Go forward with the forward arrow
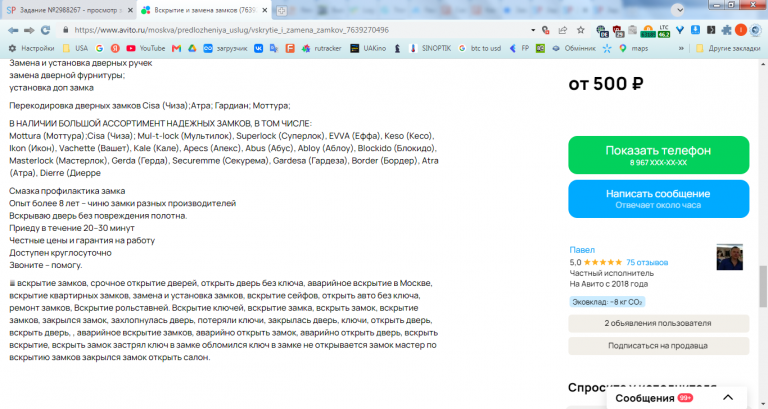The image size is (768, 409). click(x=29, y=30)
